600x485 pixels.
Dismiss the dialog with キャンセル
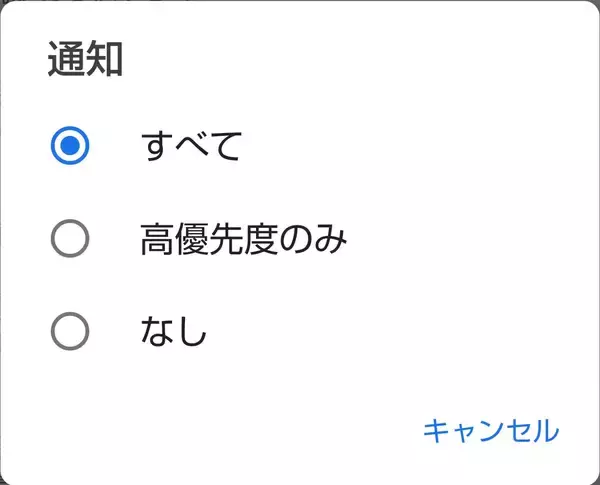tap(490, 431)
